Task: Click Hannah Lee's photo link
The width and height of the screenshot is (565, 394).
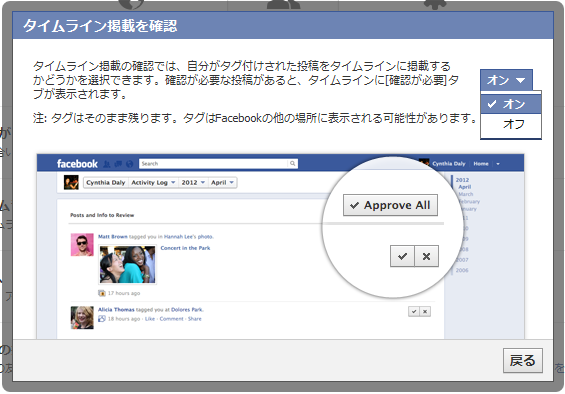Action: tap(189, 236)
